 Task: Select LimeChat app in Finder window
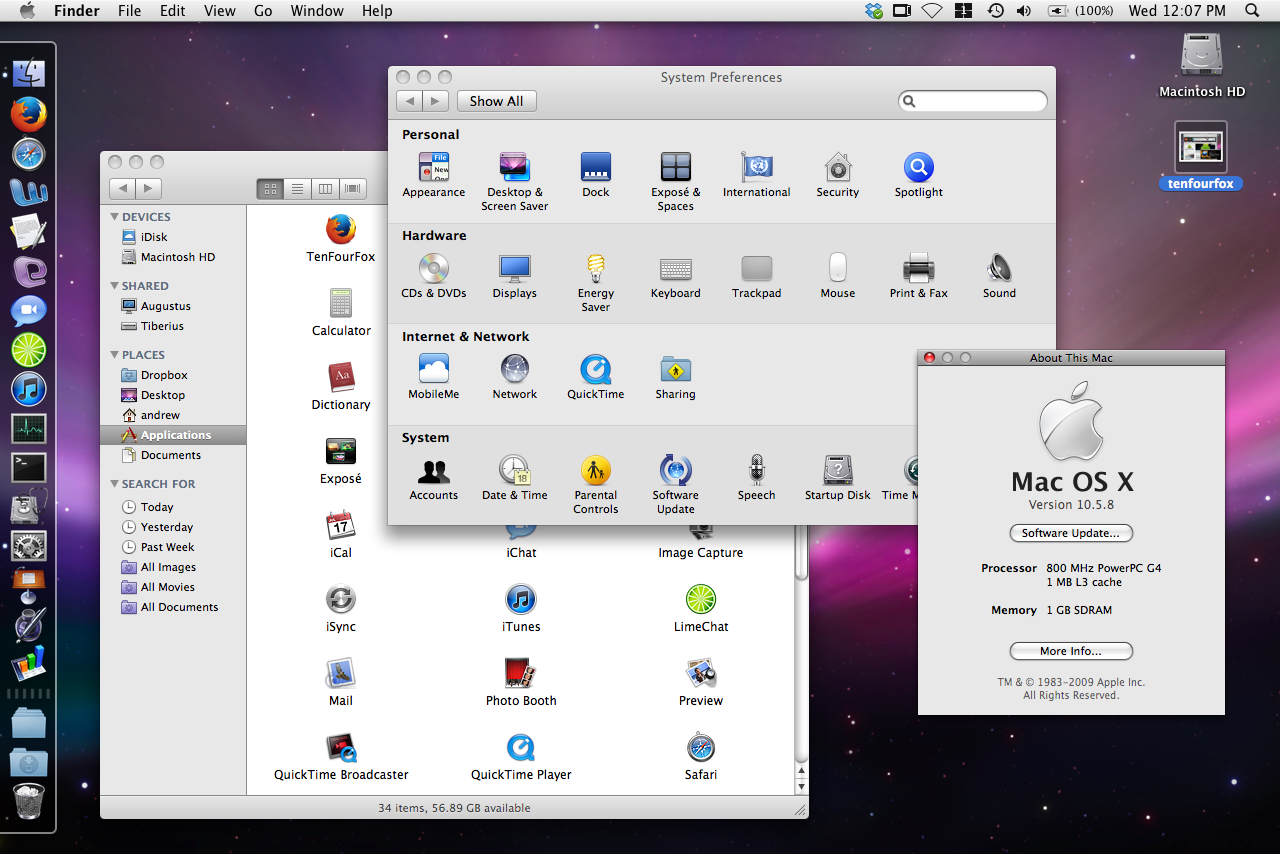click(701, 600)
